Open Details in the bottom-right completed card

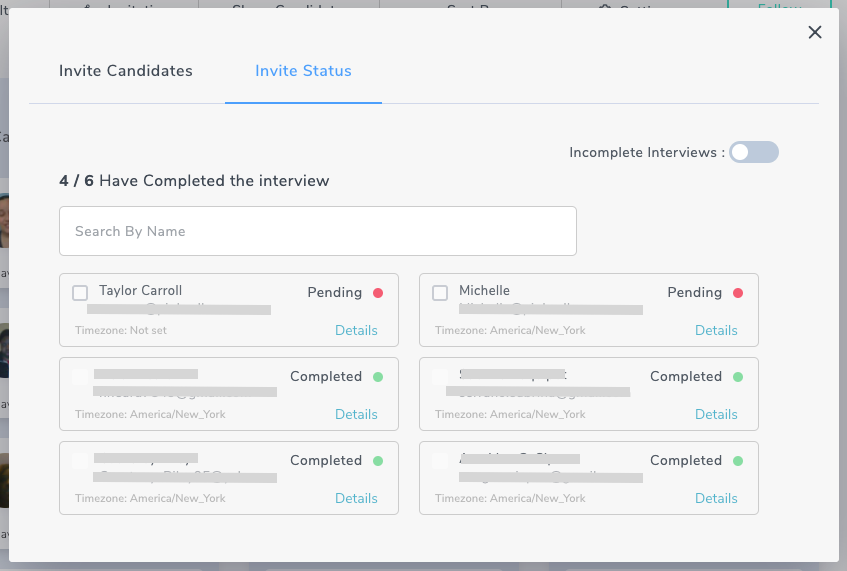pyautogui.click(x=716, y=498)
